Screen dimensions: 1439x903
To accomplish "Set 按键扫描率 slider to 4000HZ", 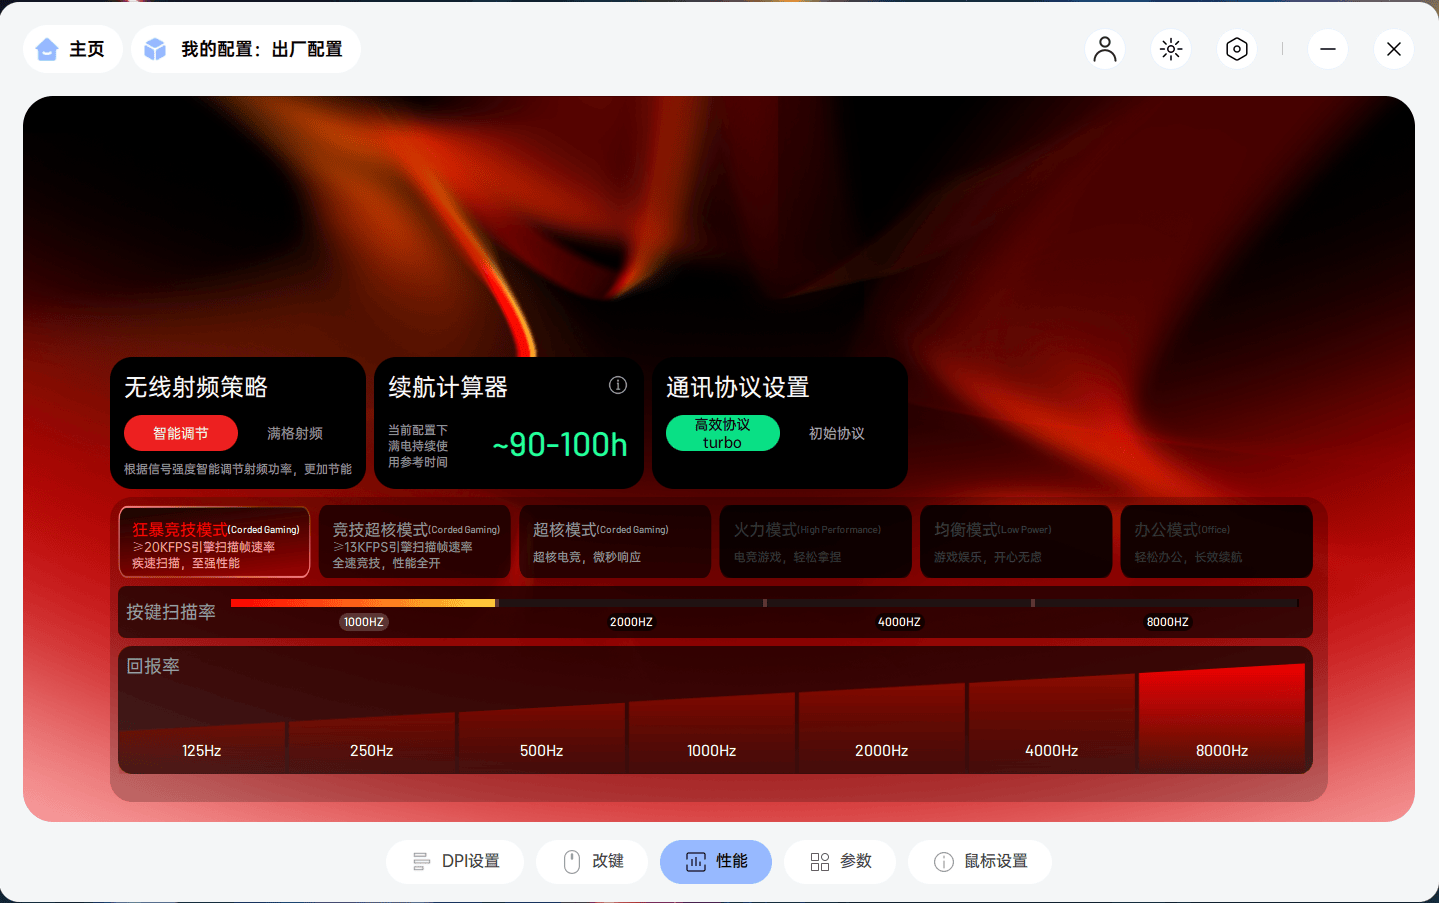I will click(899, 603).
